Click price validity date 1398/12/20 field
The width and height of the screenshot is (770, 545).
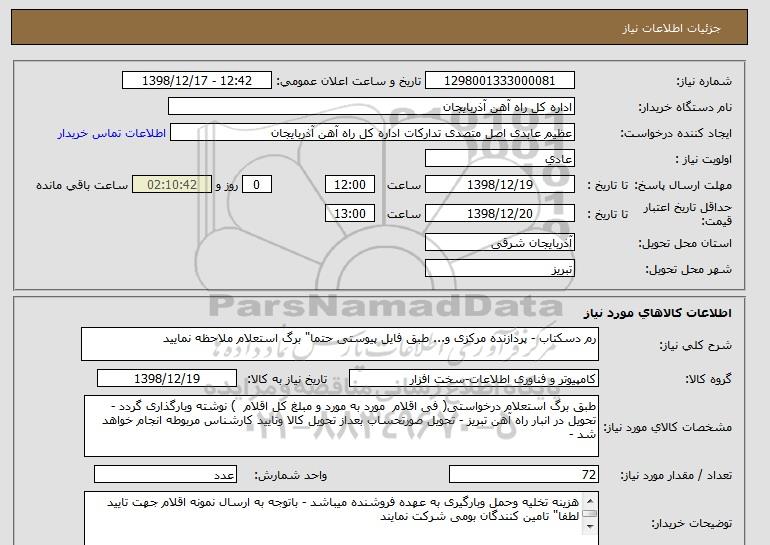coord(499,214)
